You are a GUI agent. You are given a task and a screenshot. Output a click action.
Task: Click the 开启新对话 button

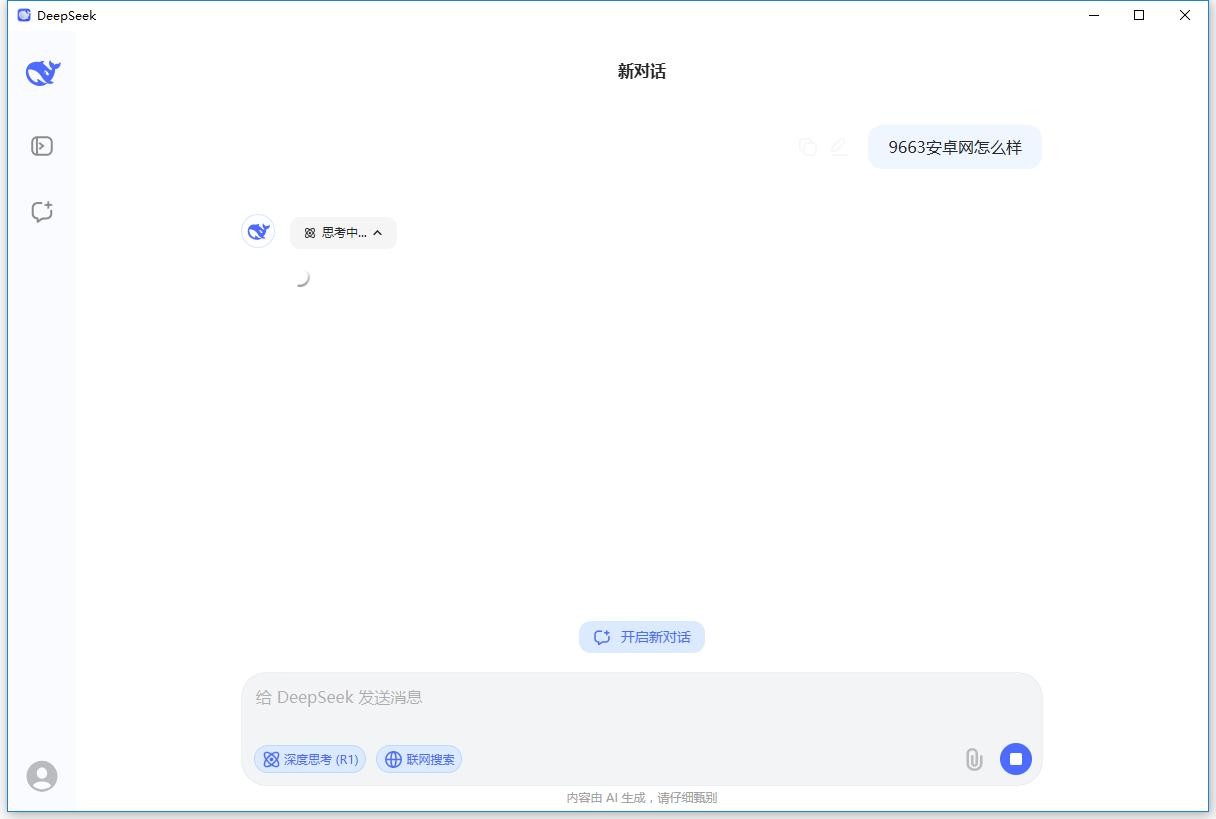tap(642, 637)
